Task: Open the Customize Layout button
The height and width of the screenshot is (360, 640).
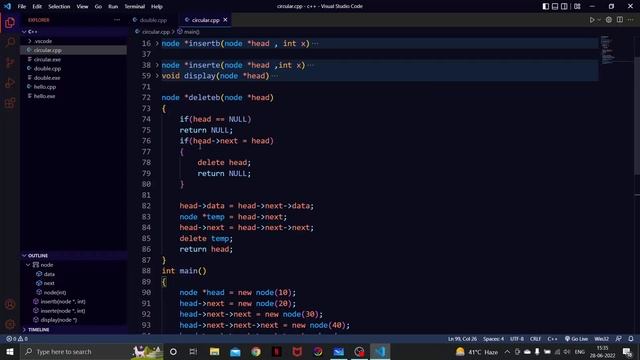Action: [577, 6]
